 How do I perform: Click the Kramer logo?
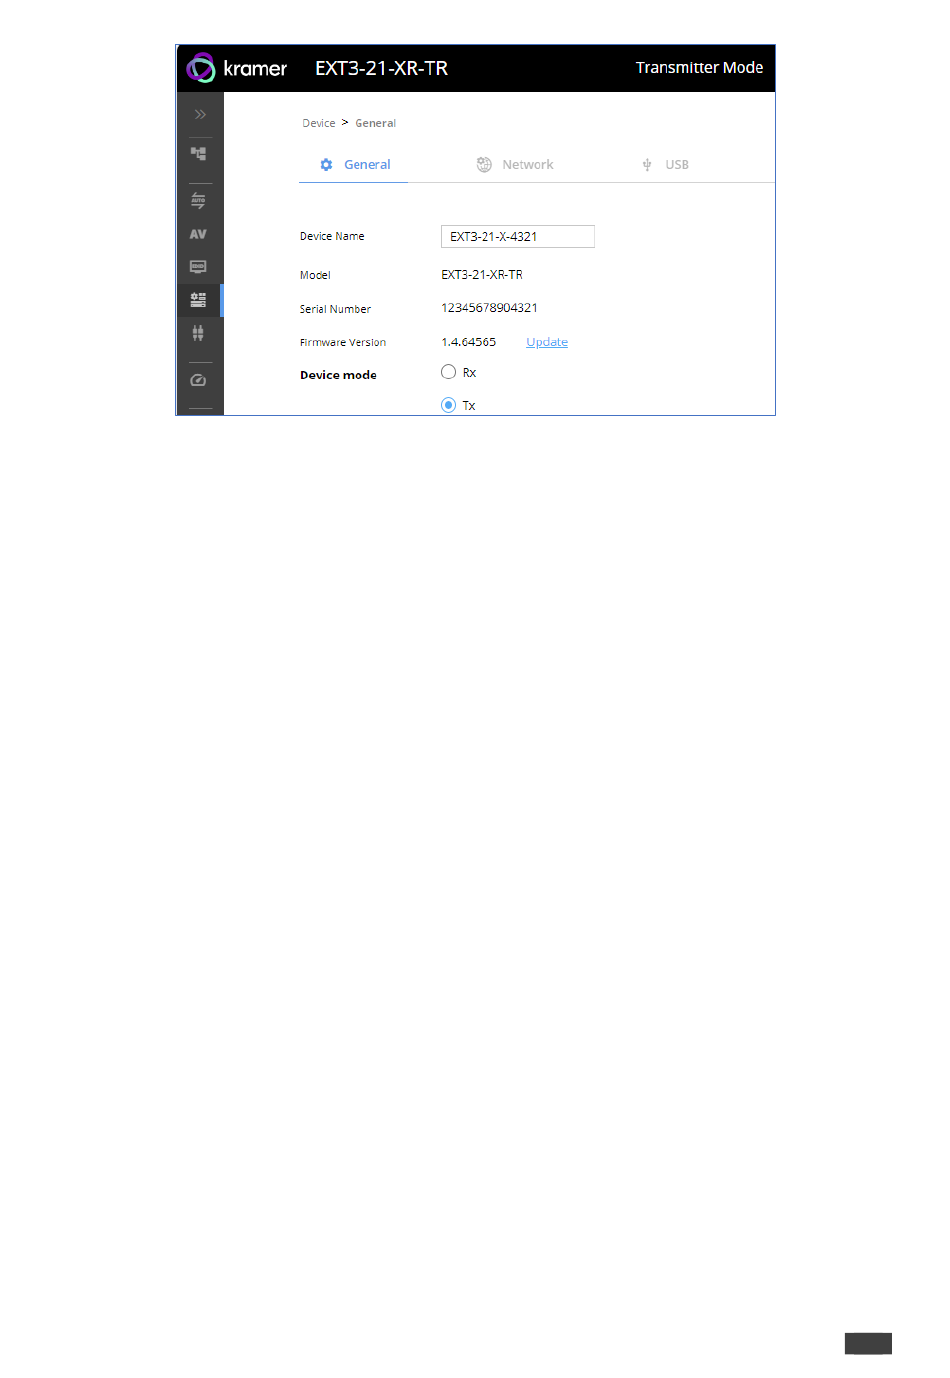237,68
